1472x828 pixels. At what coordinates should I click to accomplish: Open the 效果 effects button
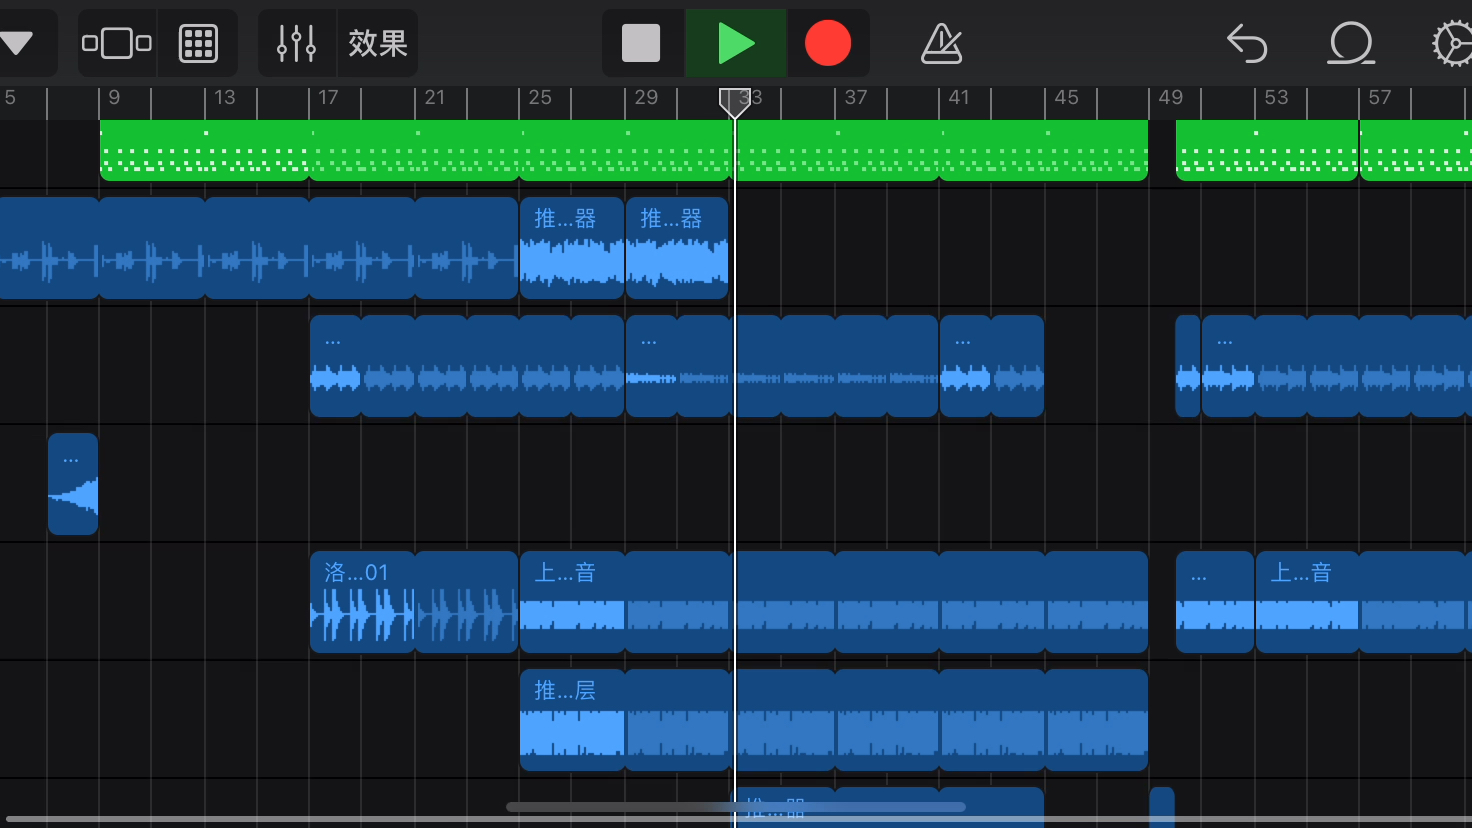378,43
